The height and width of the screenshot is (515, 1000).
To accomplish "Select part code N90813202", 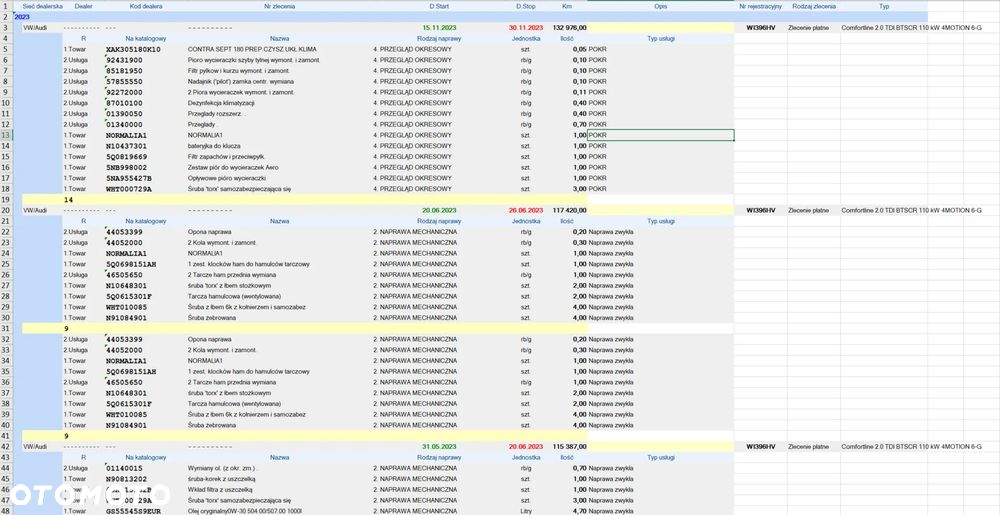I will (126, 479).
